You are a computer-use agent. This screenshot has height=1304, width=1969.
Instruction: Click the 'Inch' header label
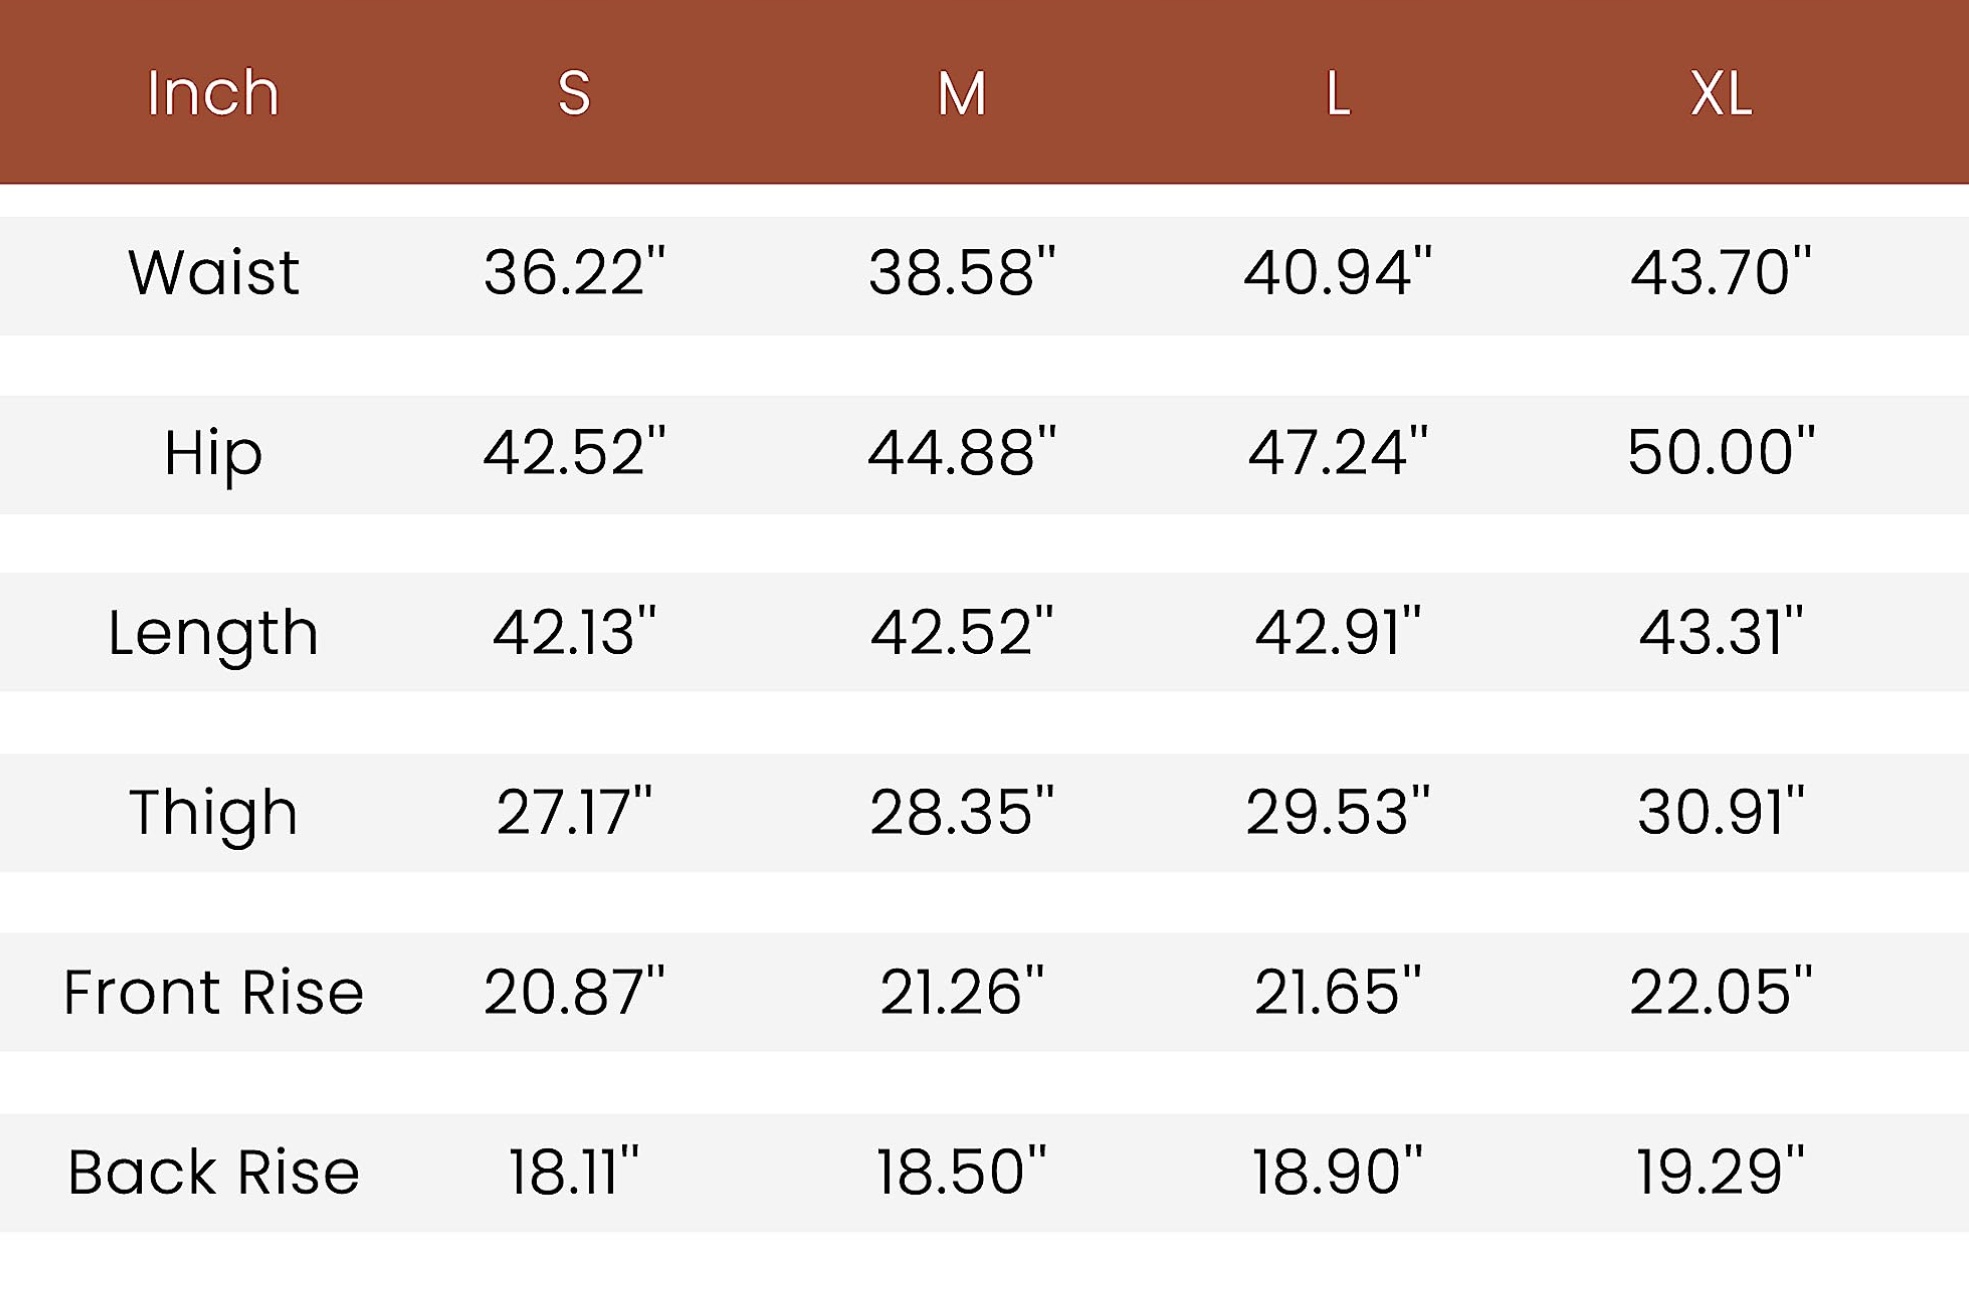pyautogui.click(x=213, y=93)
